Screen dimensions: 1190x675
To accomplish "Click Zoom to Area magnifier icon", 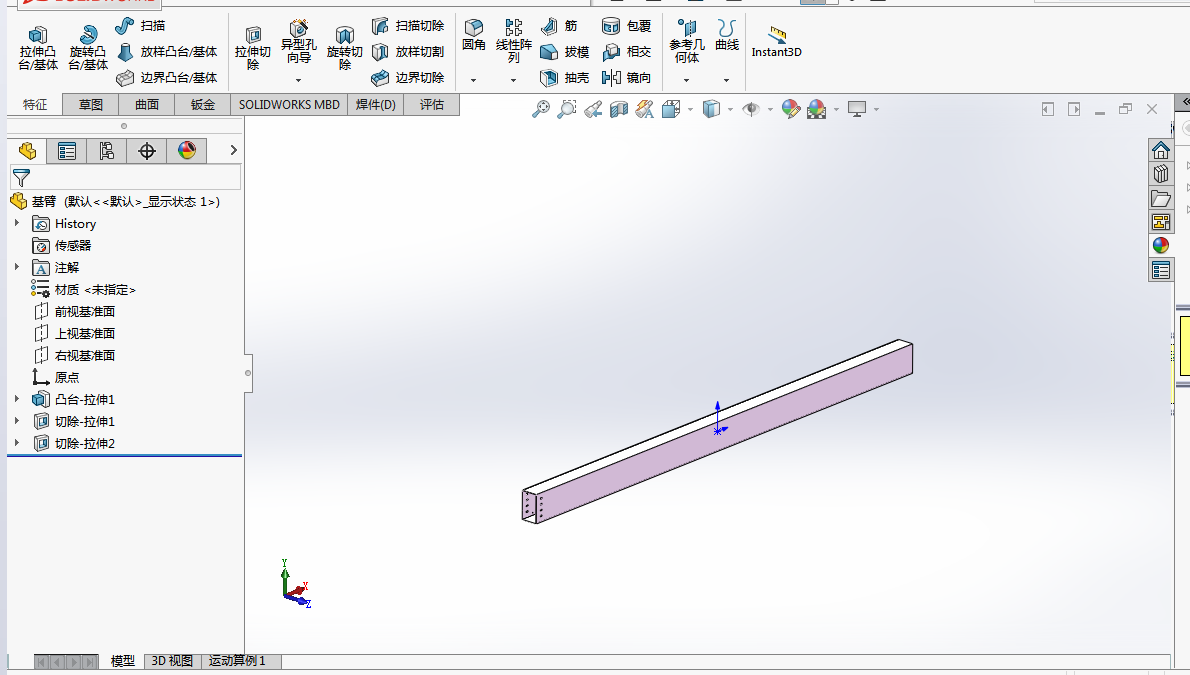I will (x=566, y=109).
